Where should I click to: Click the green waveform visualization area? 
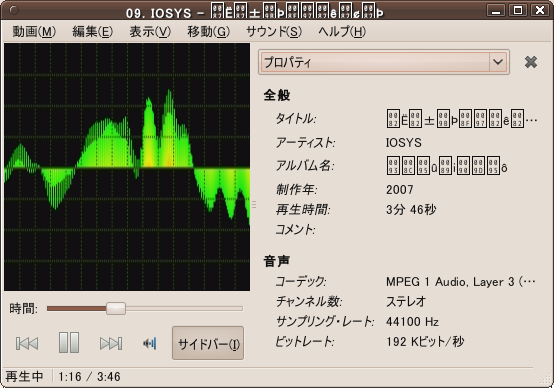click(x=127, y=167)
